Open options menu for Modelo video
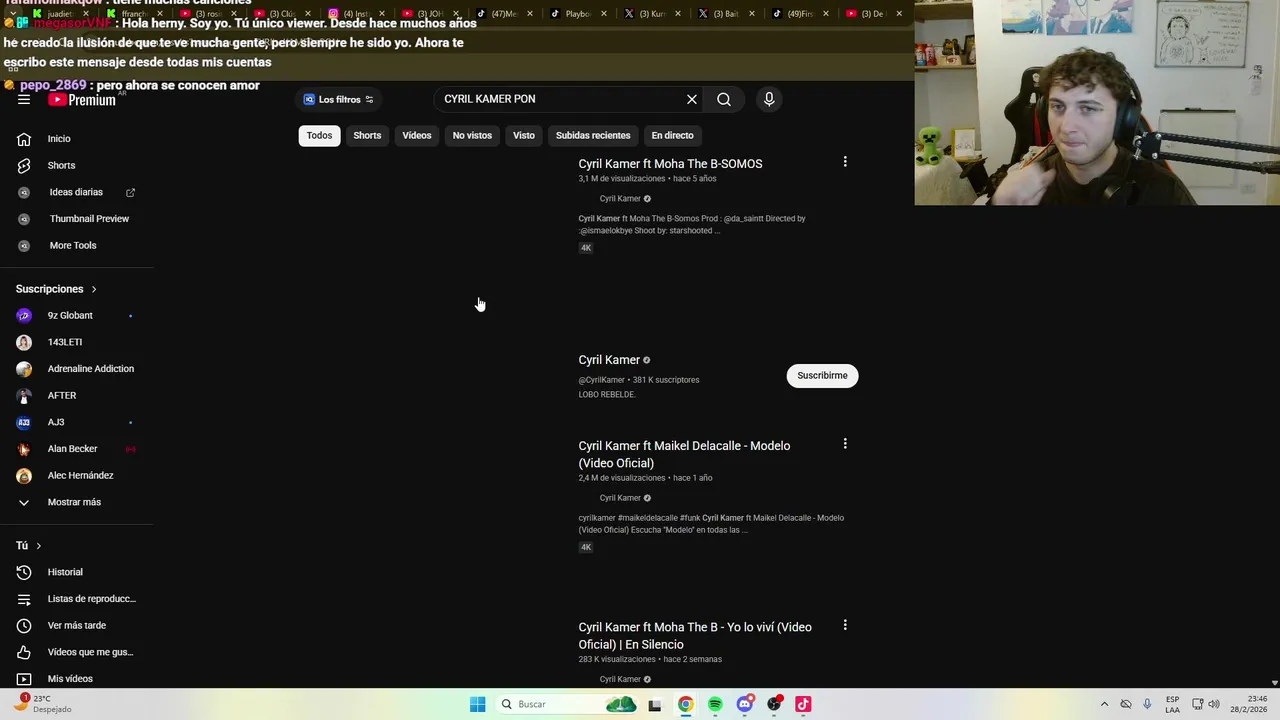 coord(845,444)
